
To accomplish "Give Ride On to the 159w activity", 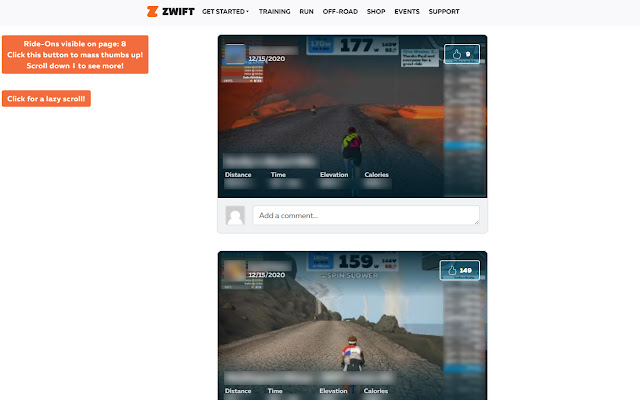I will [460, 270].
